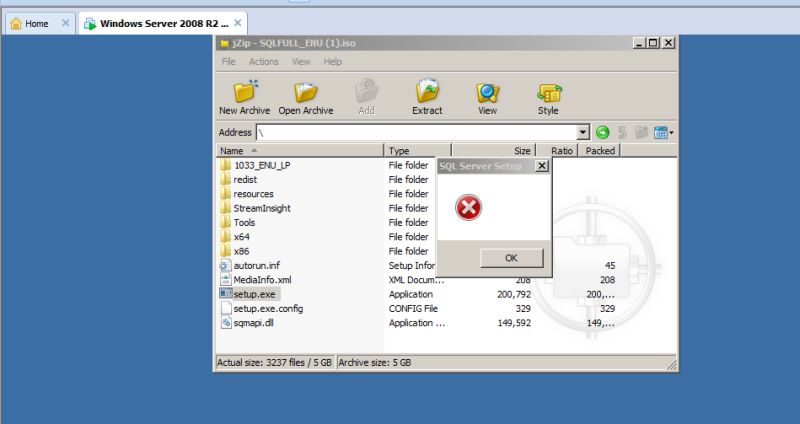Viewport: 800px width, 424px height.
Task: Sort by the Type column header
Action: 418,151
